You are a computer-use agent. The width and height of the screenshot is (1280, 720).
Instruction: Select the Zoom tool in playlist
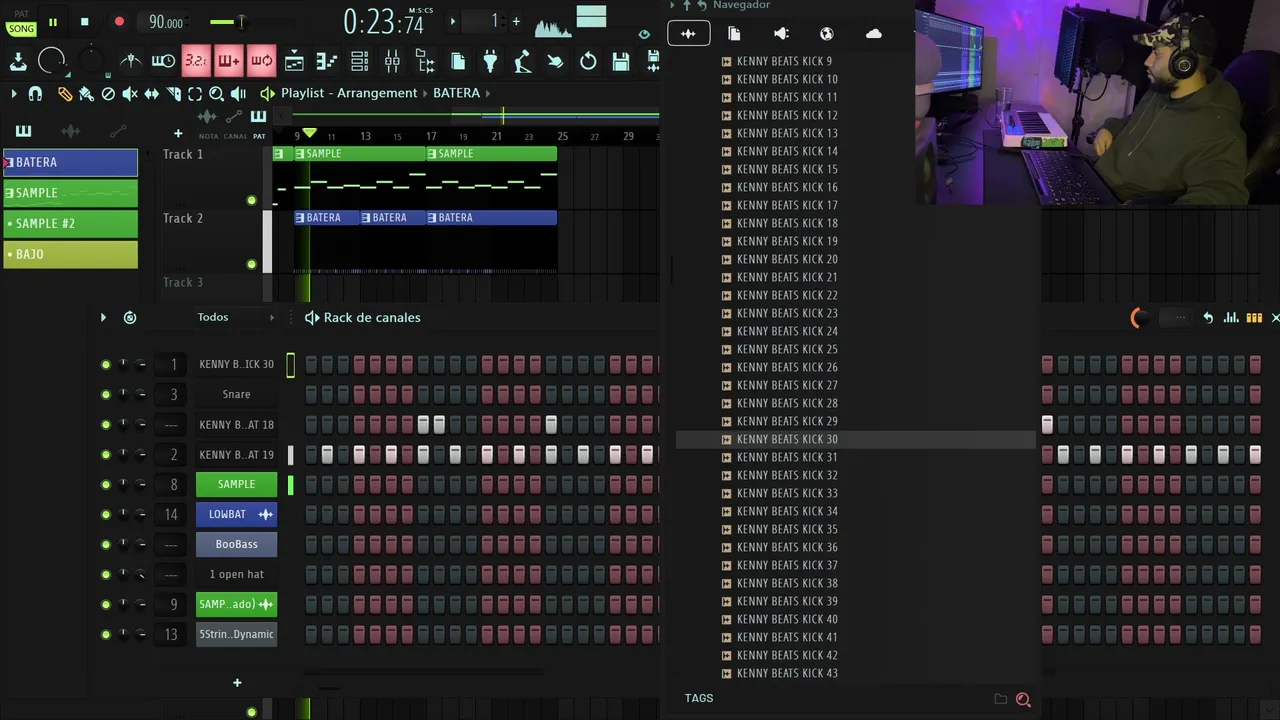(217, 93)
